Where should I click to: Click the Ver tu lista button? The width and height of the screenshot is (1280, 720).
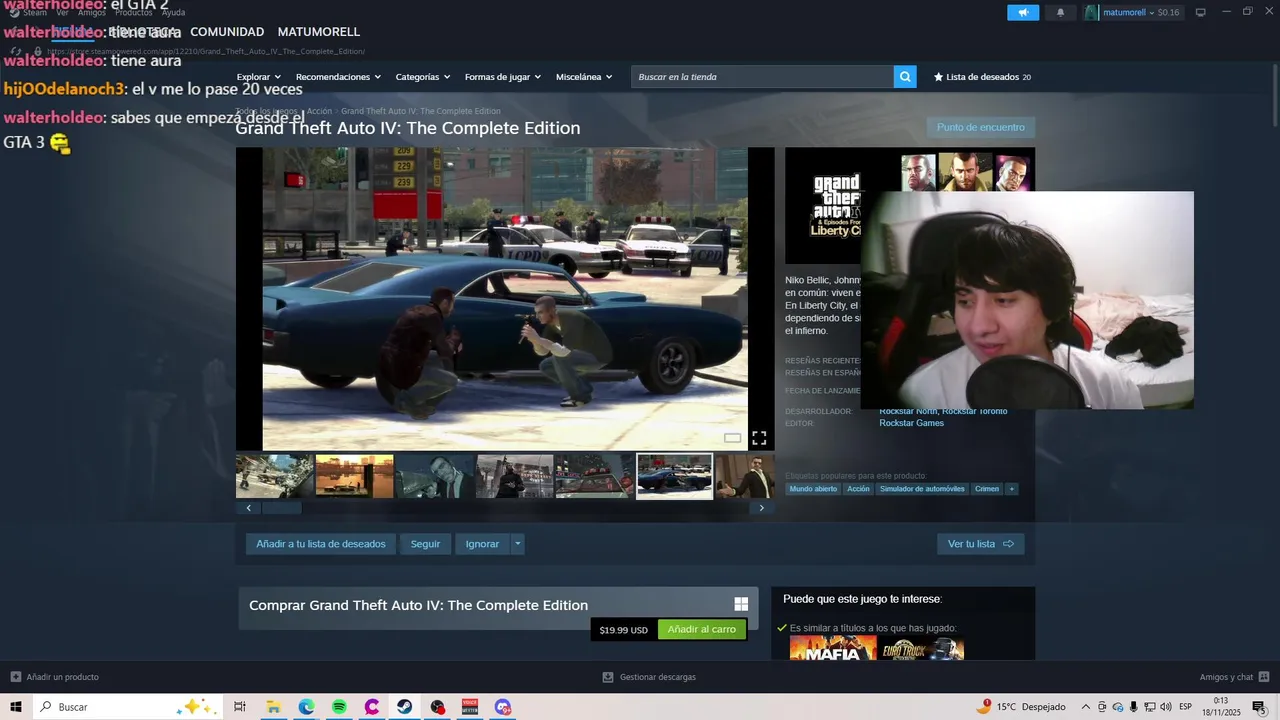pos(981,544)
